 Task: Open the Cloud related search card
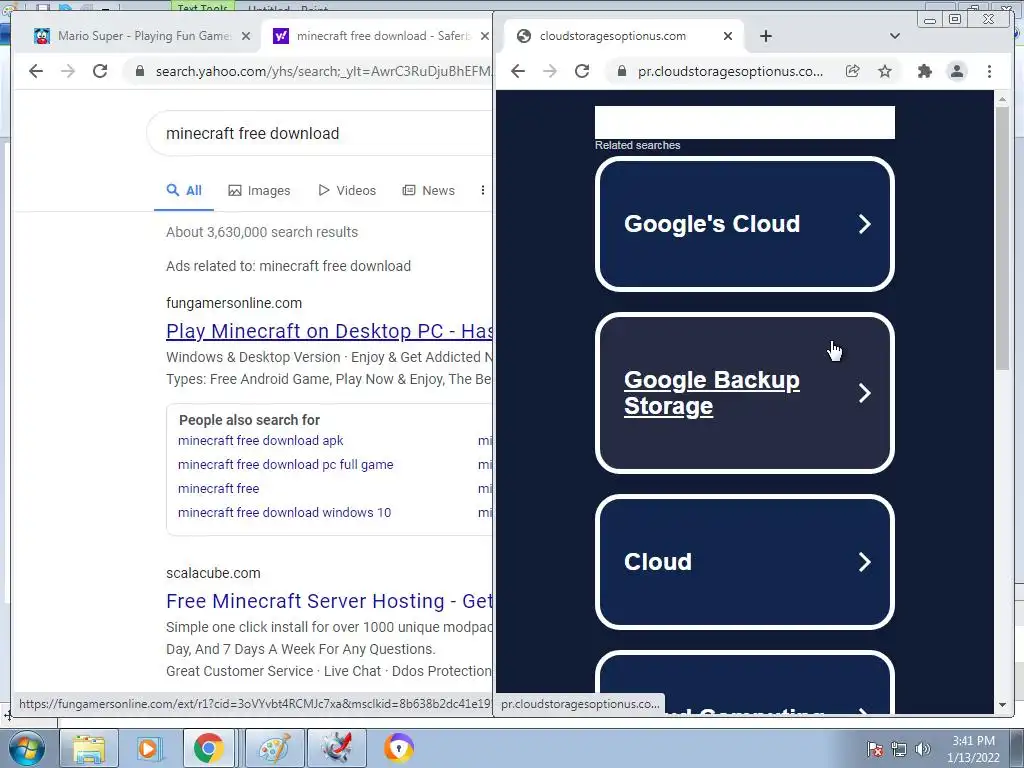(744, 562)
